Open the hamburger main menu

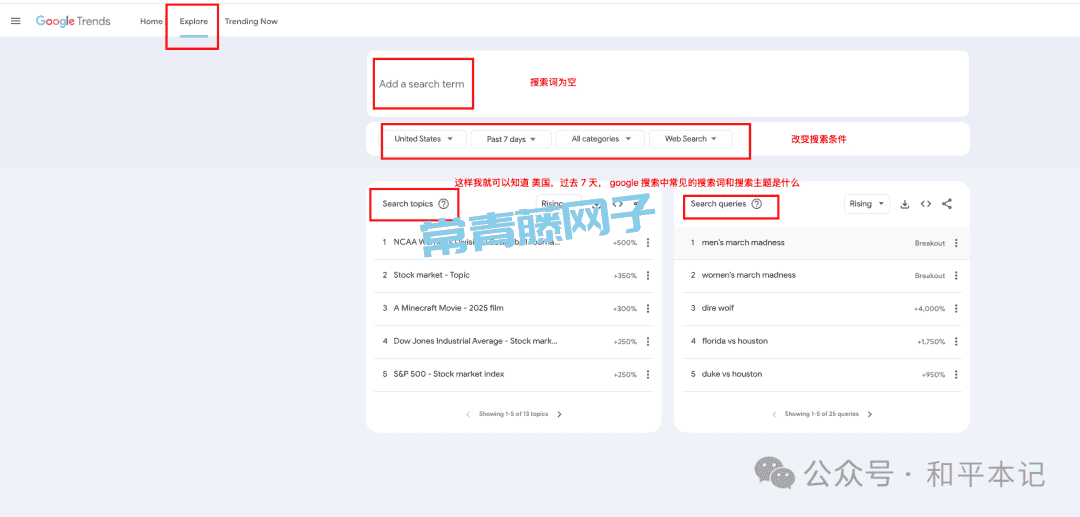(x=16, y=21)
